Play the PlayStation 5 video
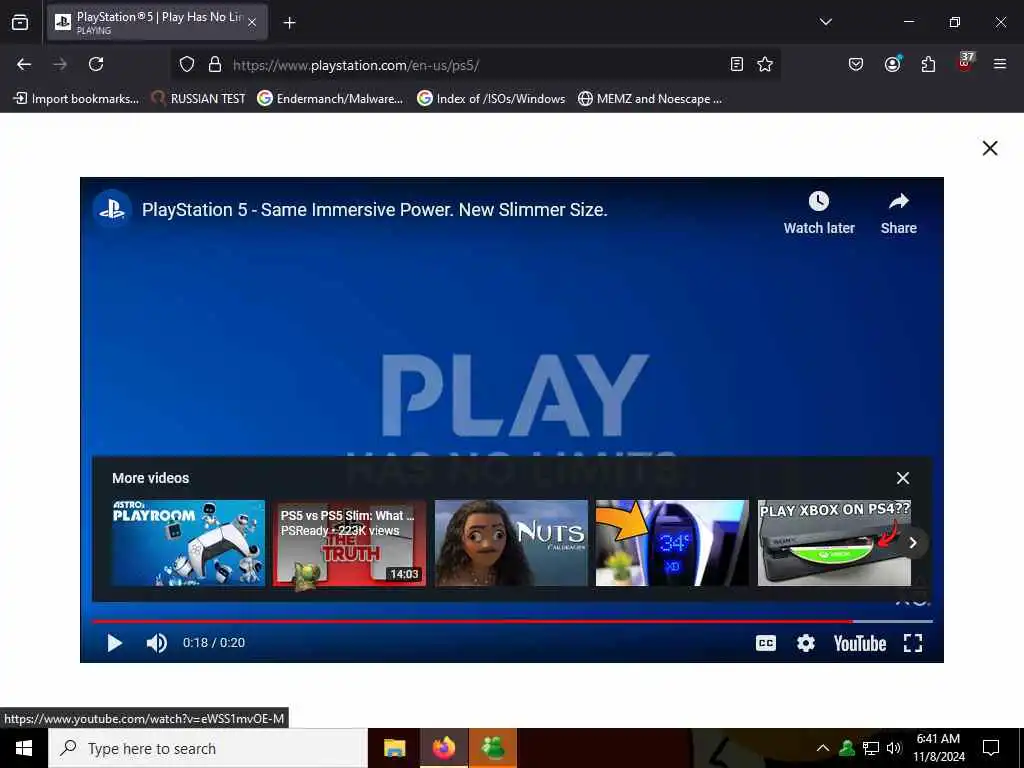Viewport: 1024px width, 768px height. click(115, 643)
